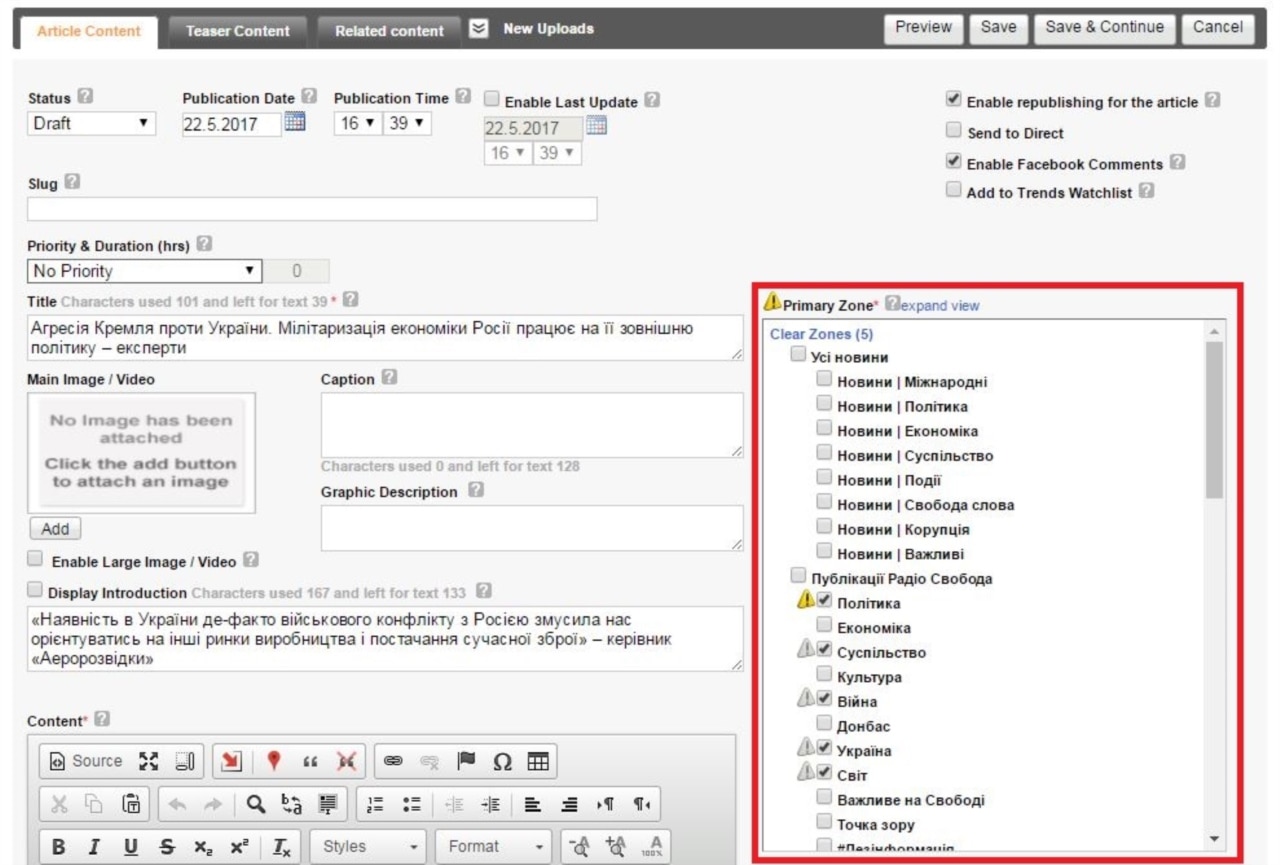Maximize the content editor
Image resolution: width=1280 pixels, height=865 pixels.
click(x=149, y=761)
